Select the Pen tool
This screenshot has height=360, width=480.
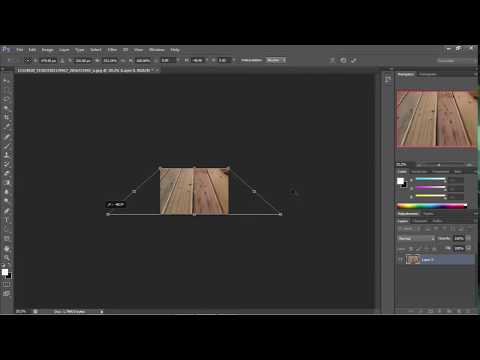pyautogui.click(x=7, y=211)
